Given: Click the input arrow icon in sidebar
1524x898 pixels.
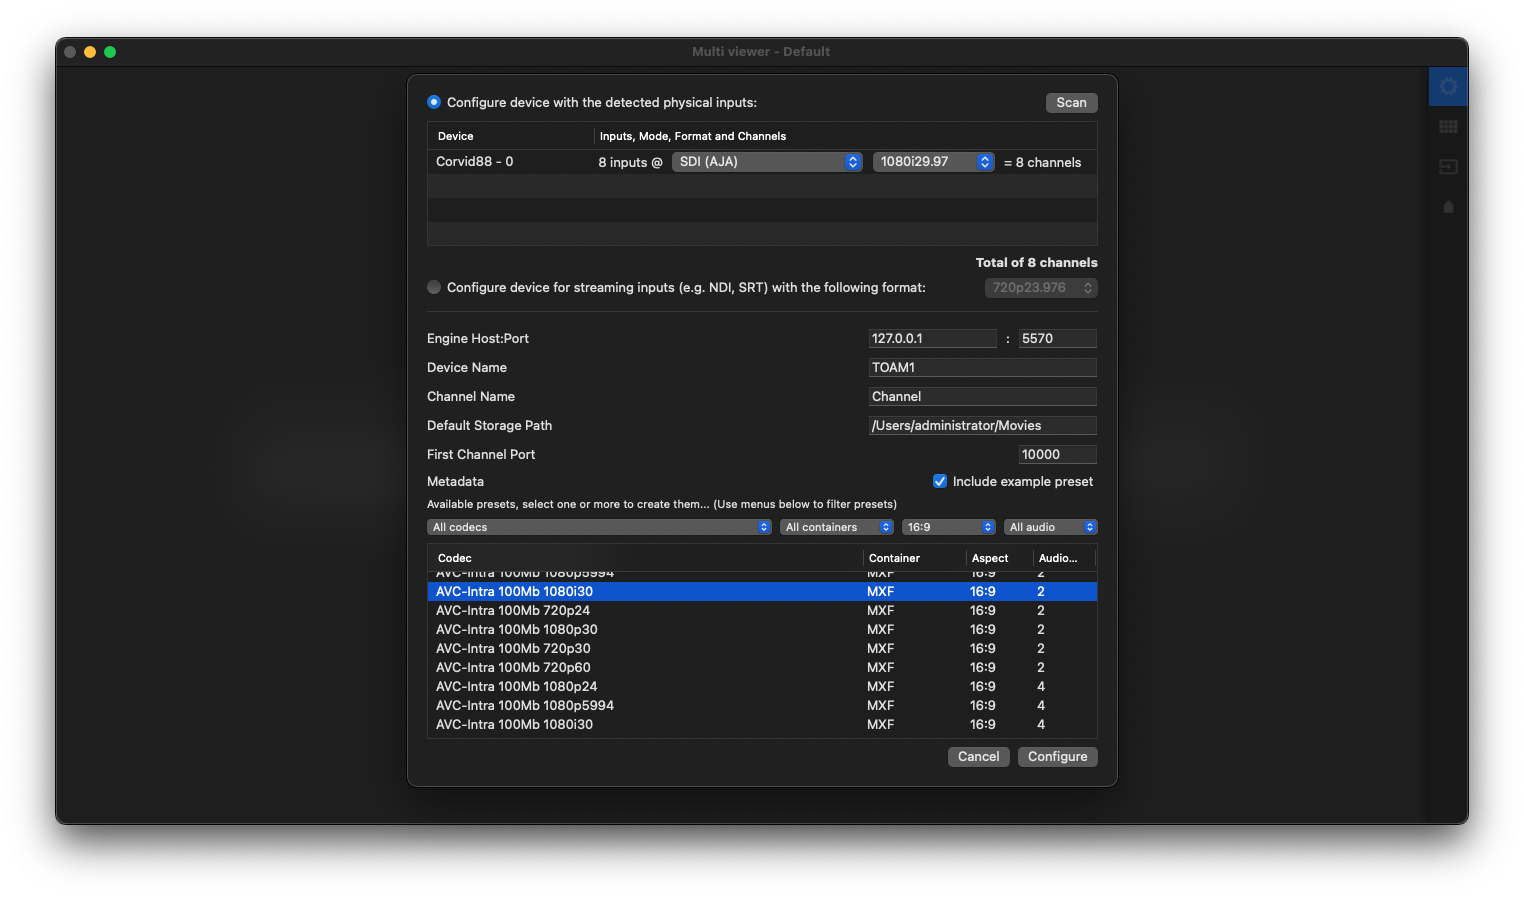Looking at the screenshot, I should tap(1448, 167).
